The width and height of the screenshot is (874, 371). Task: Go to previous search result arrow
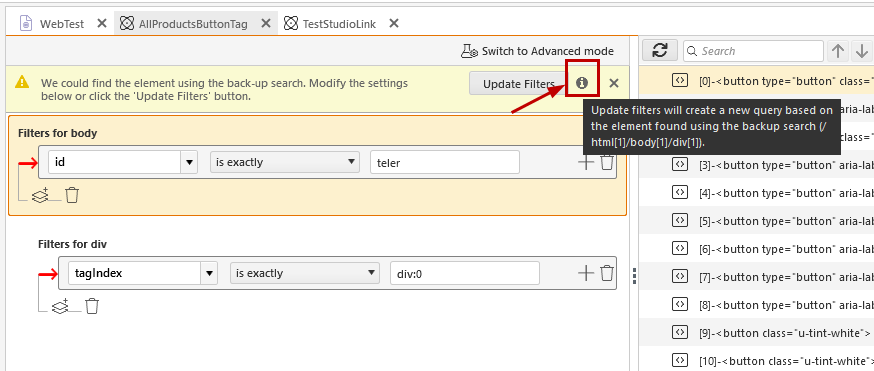pos(838,51)
